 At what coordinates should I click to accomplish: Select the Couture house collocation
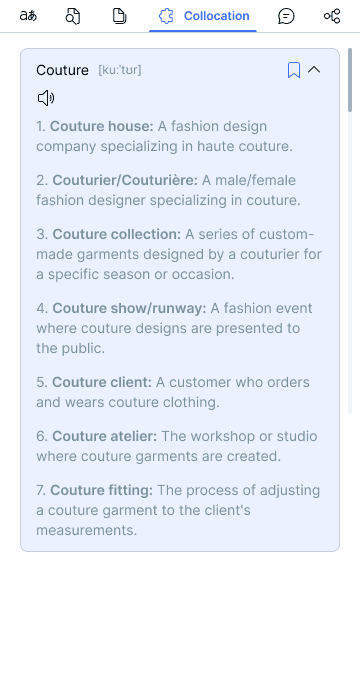click(102, 126)
